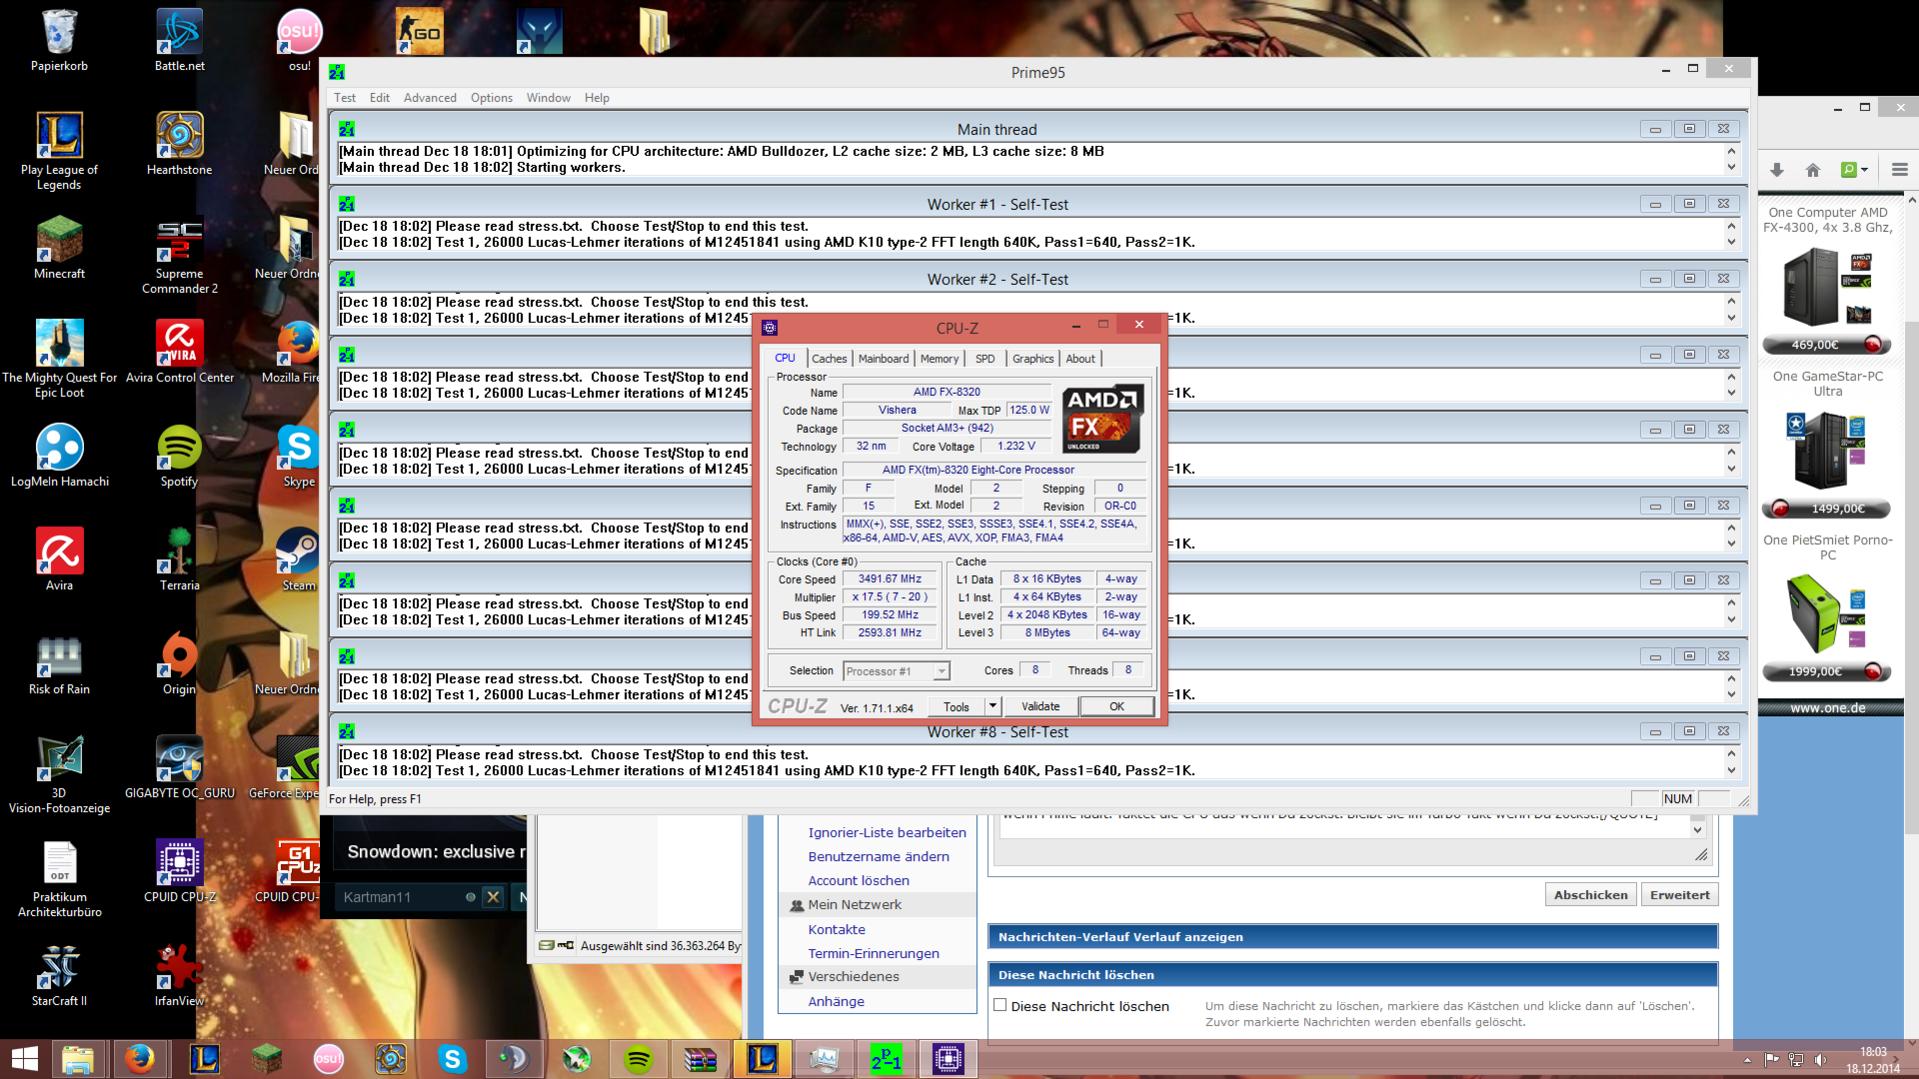
Task: Switch to the Graphics tab in CPU-Z
Action: pyautogui.click(x=1032, y=358)
